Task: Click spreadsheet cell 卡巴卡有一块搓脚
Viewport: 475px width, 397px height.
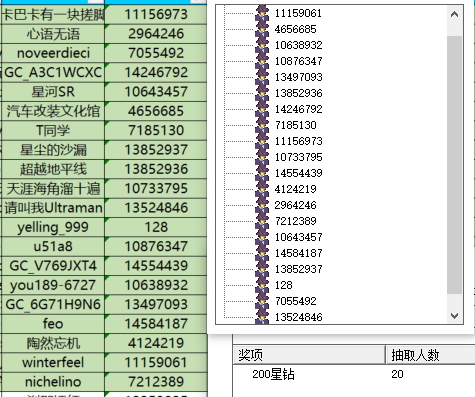Action: tap(53, 14)
